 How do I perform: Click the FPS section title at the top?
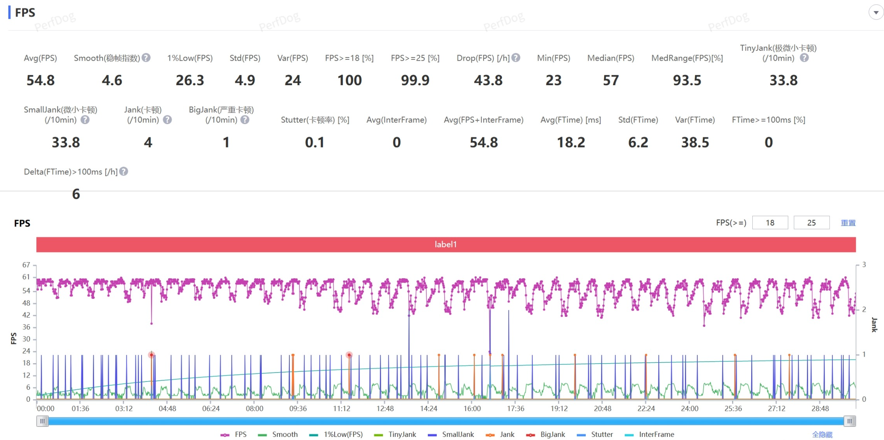tap(25, 12)
